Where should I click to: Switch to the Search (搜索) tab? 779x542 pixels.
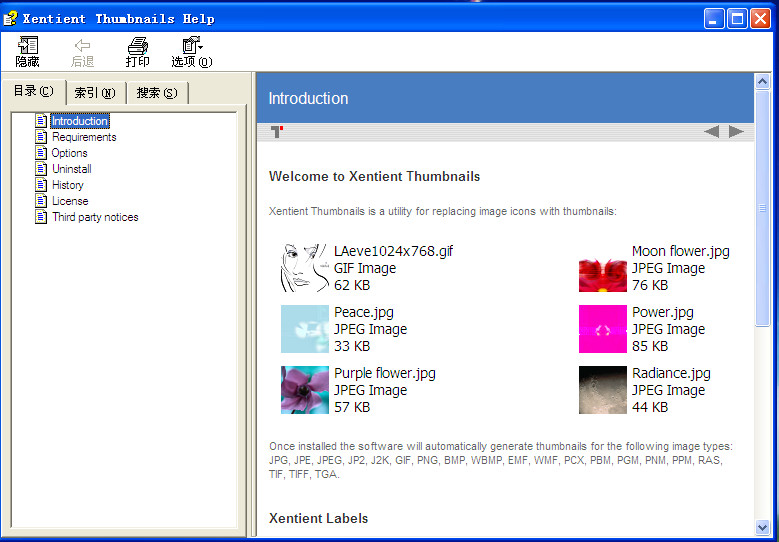157,93
